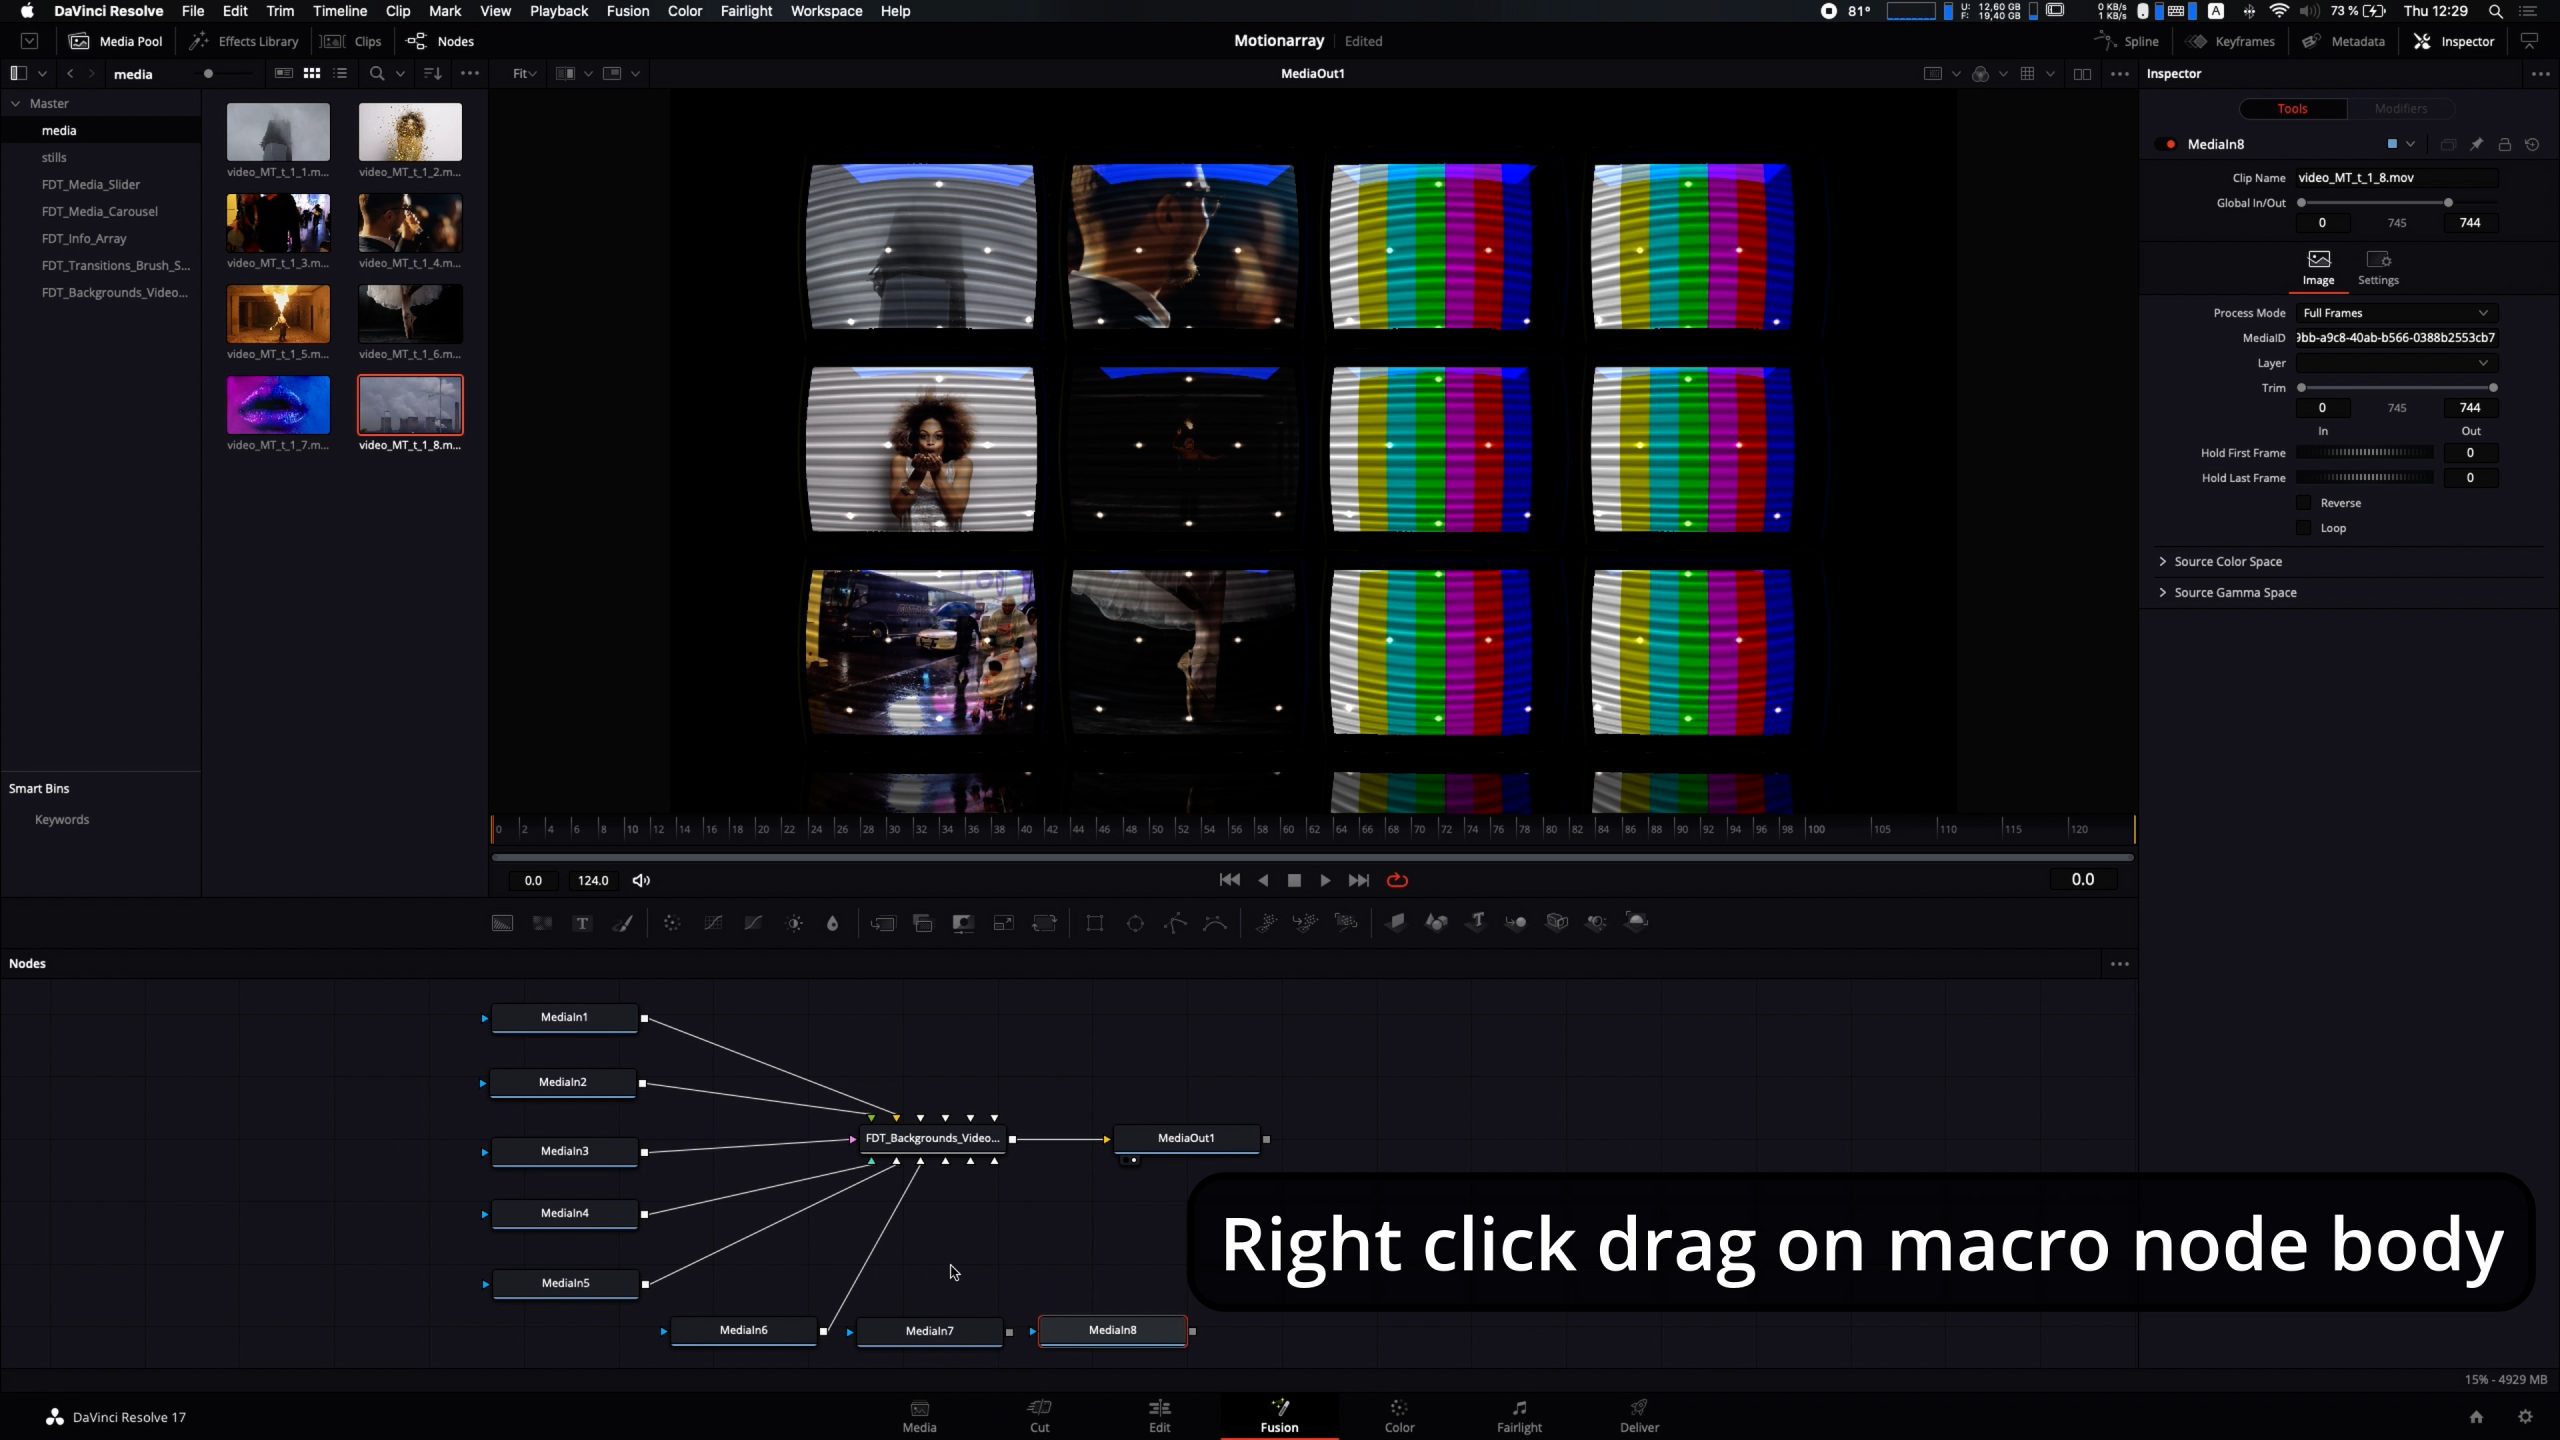This screenshot has height=1440, width=2560.
Task: Enable the Loop checkbox in Inspector
Action: (2305, 527)
